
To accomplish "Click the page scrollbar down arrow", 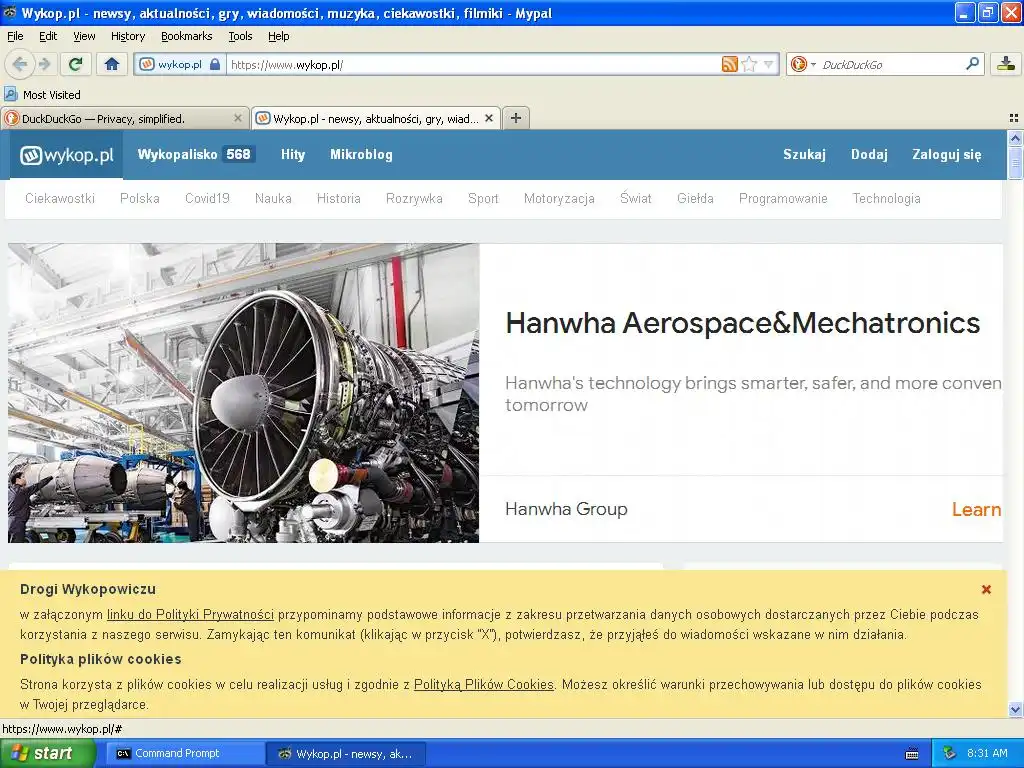I will (x=1015, y=709).
